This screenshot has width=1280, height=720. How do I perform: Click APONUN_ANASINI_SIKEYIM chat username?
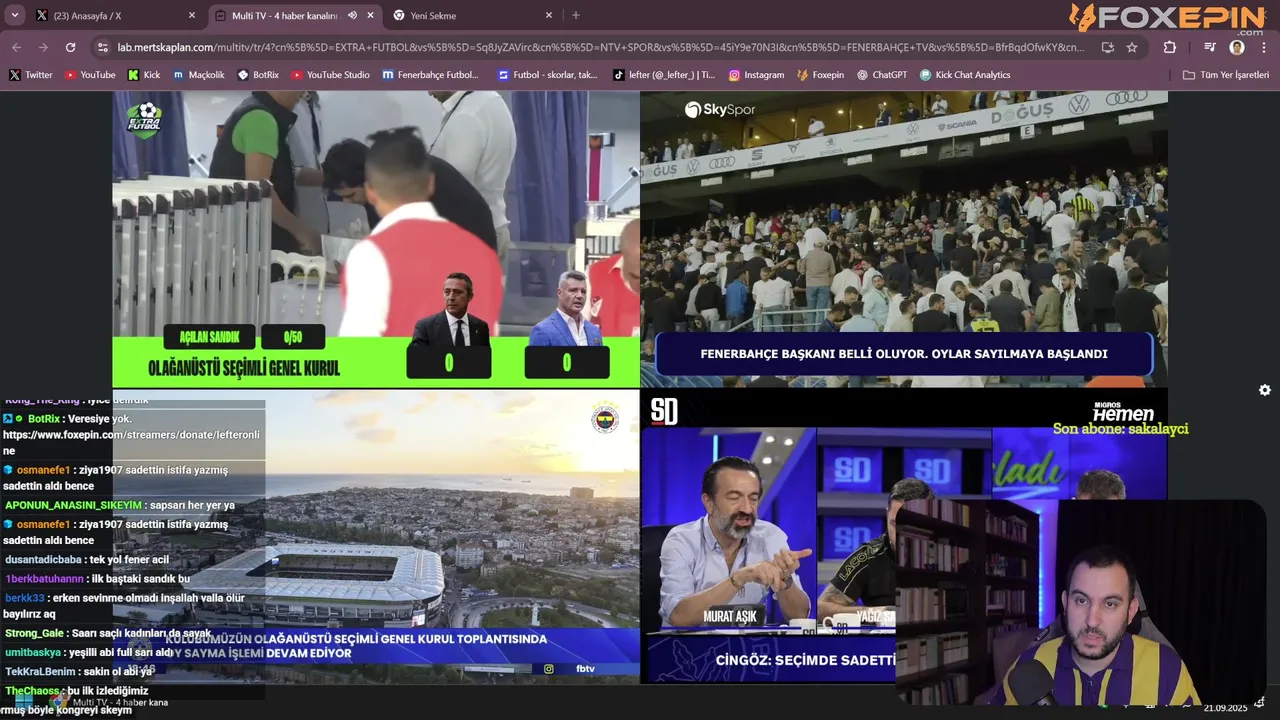point(73,505)
